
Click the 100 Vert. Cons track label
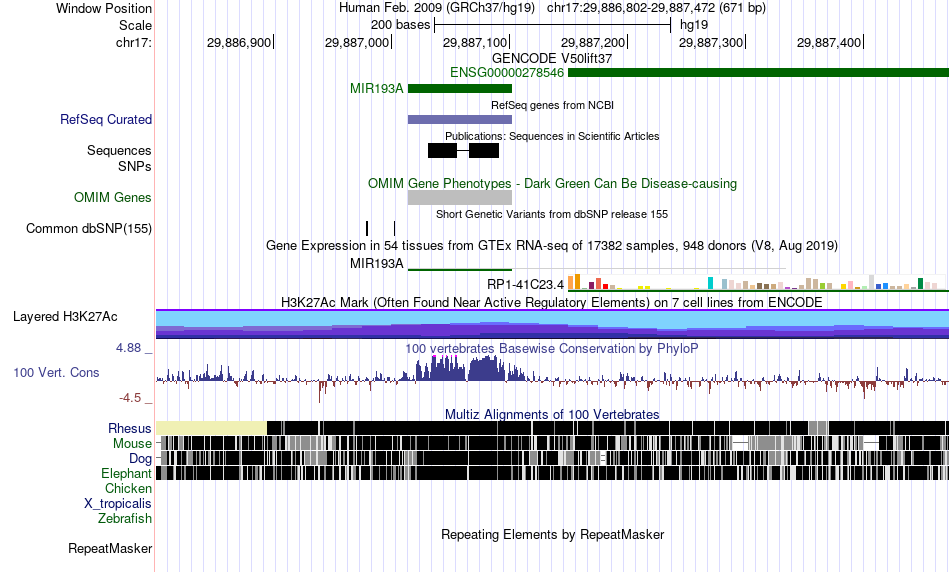click(x=56, y=373)
